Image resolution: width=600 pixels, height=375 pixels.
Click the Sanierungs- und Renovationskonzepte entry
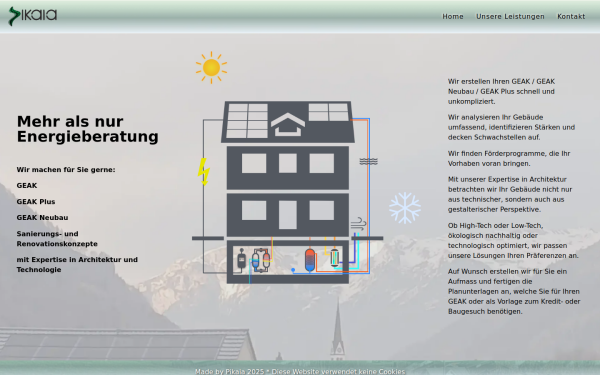click(x=57, y=239)
